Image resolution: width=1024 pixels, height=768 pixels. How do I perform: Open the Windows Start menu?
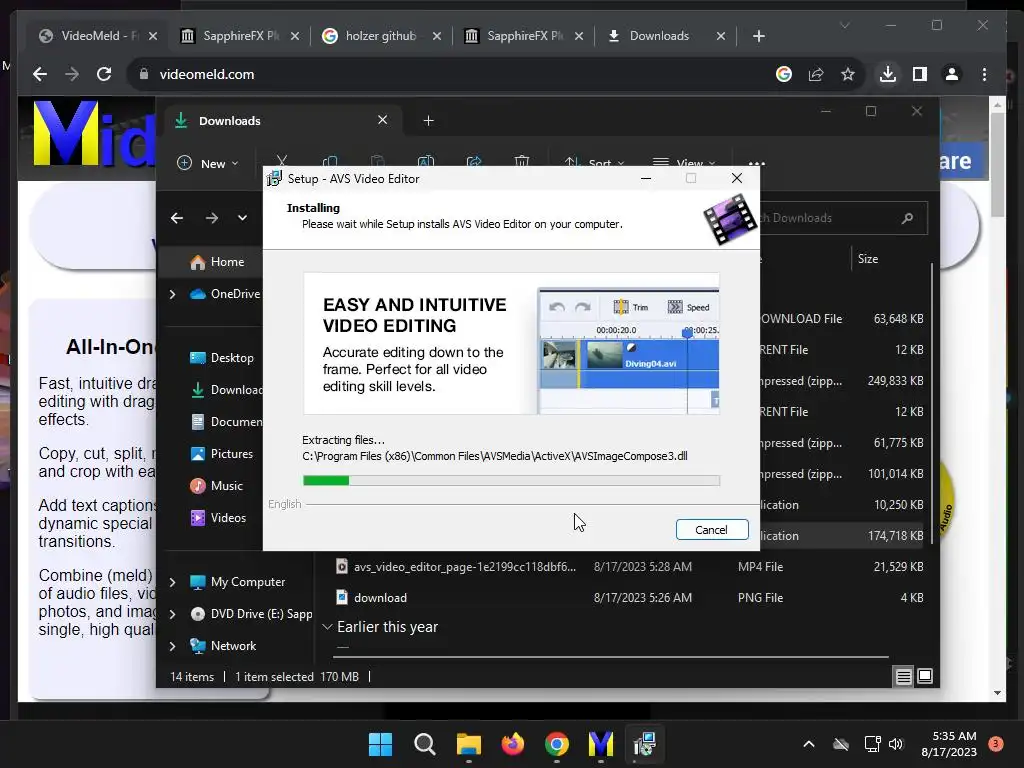381,744
